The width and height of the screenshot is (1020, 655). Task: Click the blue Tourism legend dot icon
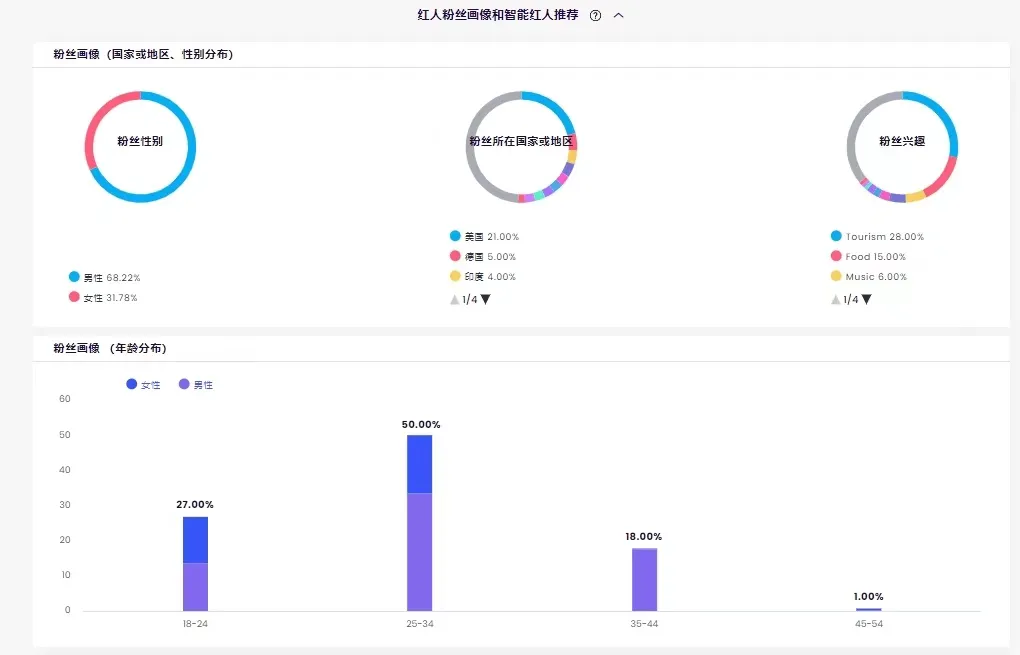(836, 236)
